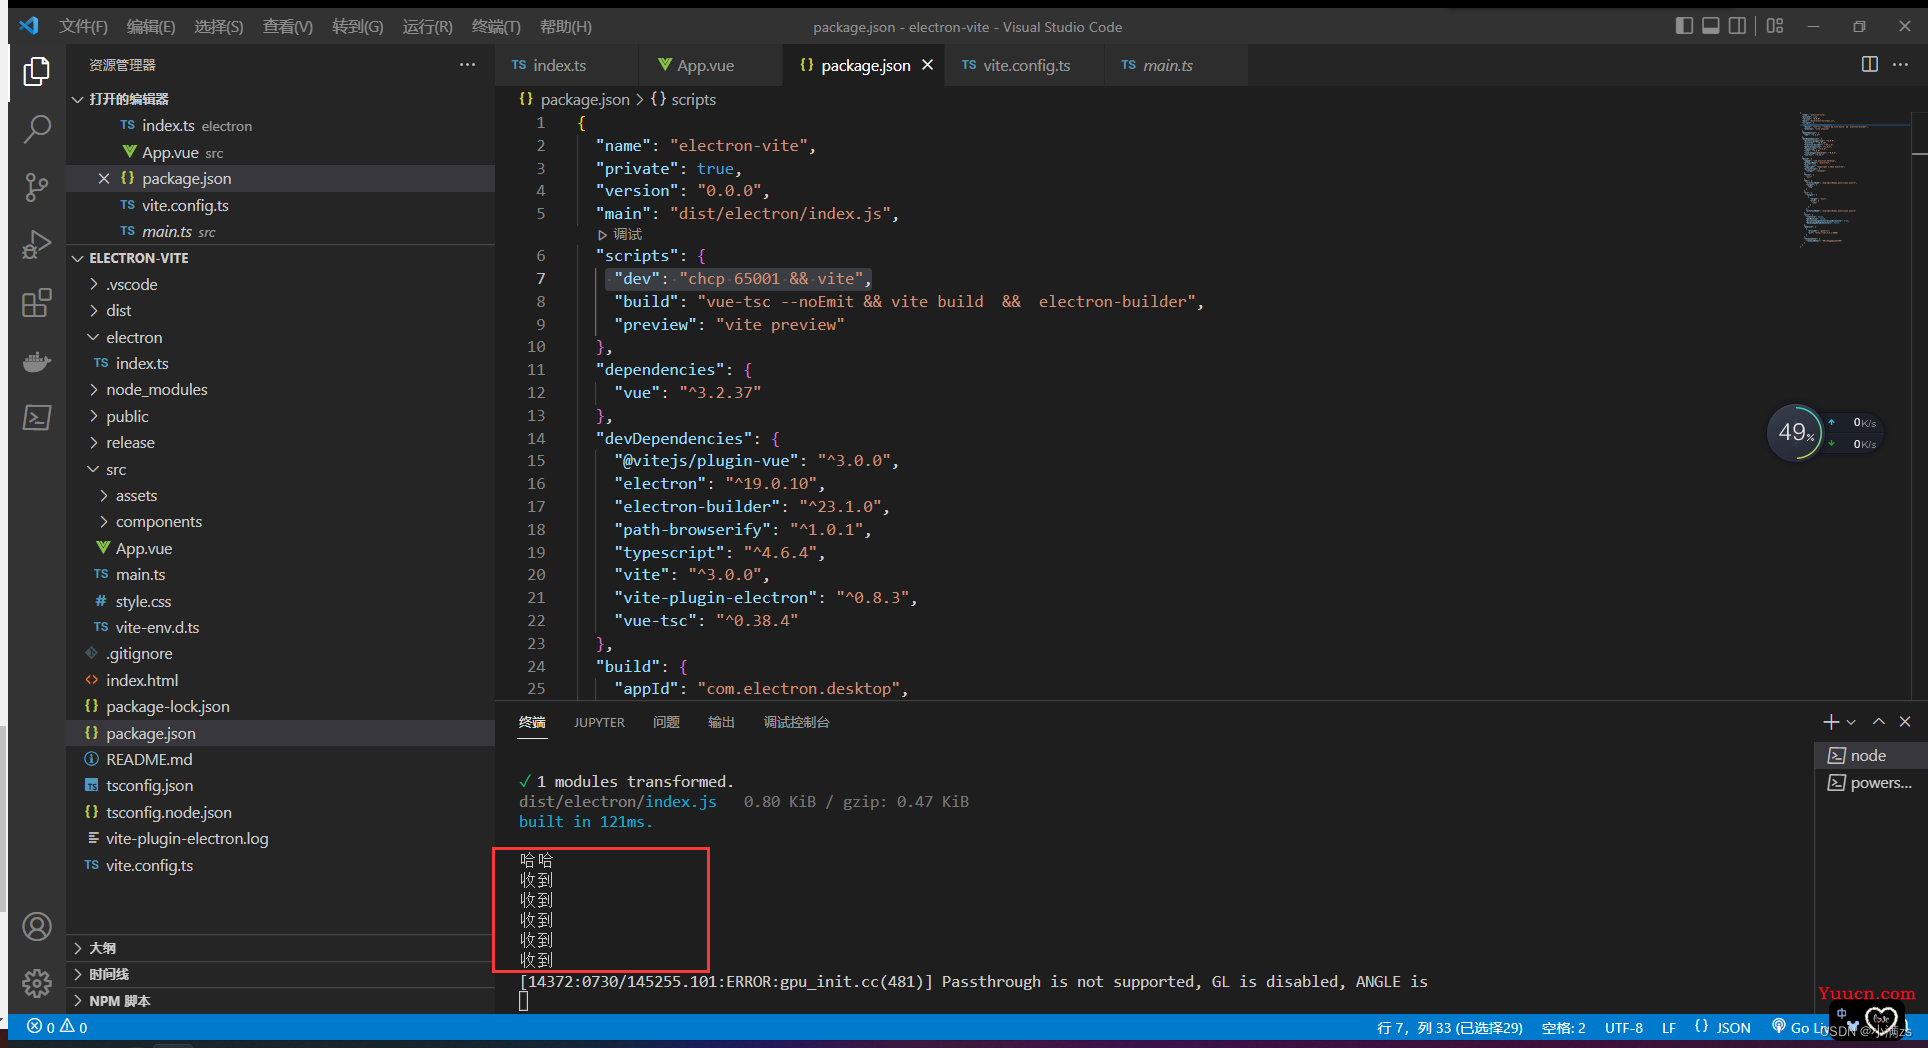Viewport: 1928px width, 1048px height.
Task: Open the Accounts icon
Action: click(x=37, y=927)
